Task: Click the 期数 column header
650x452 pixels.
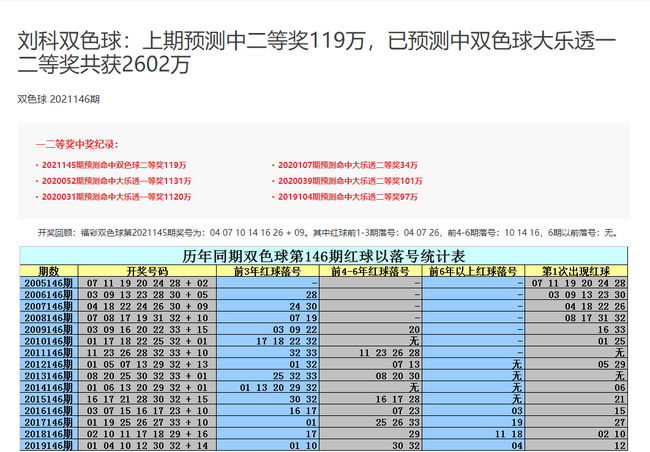Action: 49,271
